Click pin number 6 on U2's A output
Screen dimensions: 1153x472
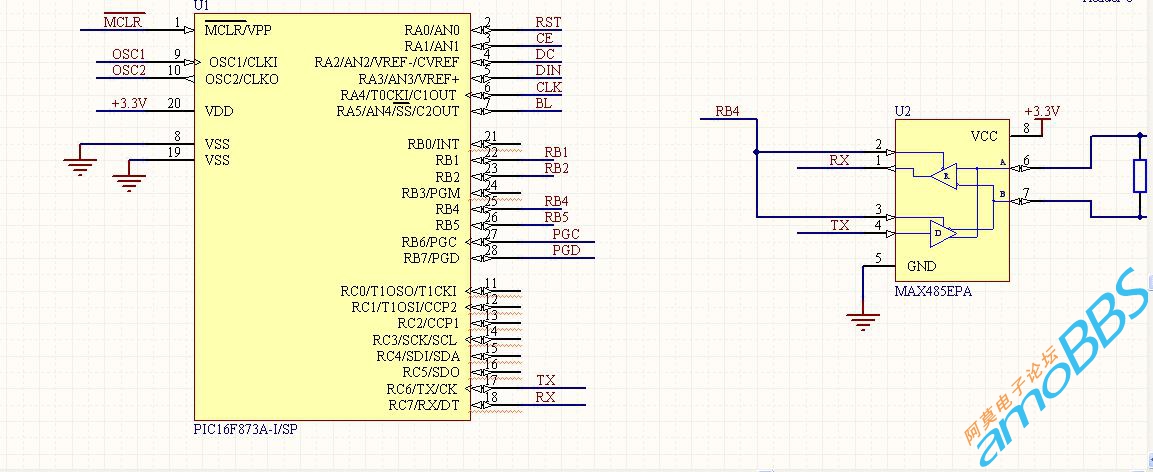tap(1027, 160)
